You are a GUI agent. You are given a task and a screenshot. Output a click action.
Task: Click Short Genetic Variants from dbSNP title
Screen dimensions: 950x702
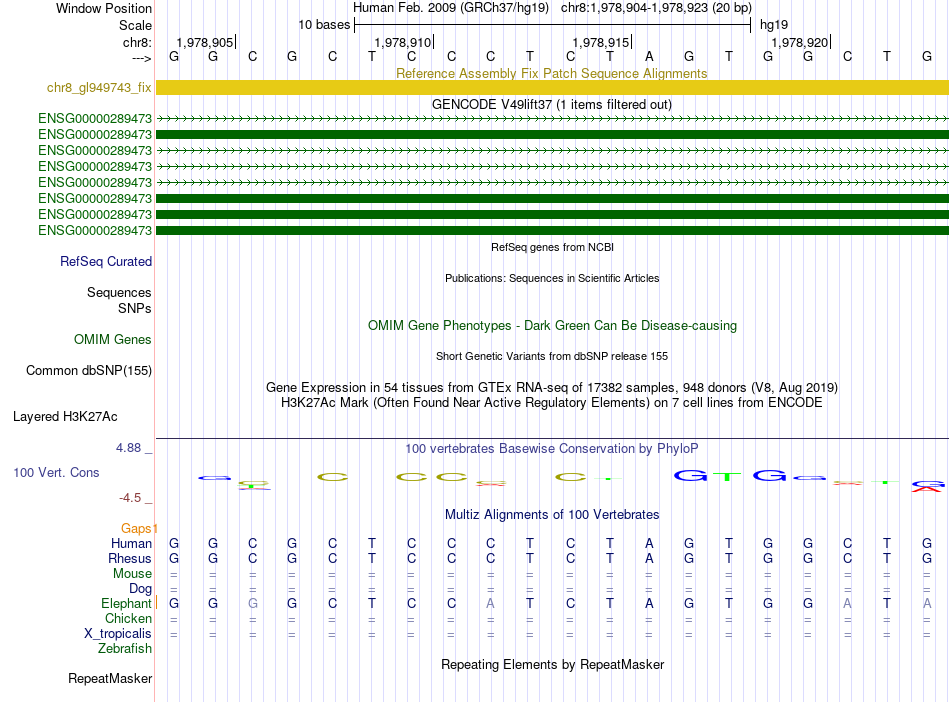pos(552,356)
